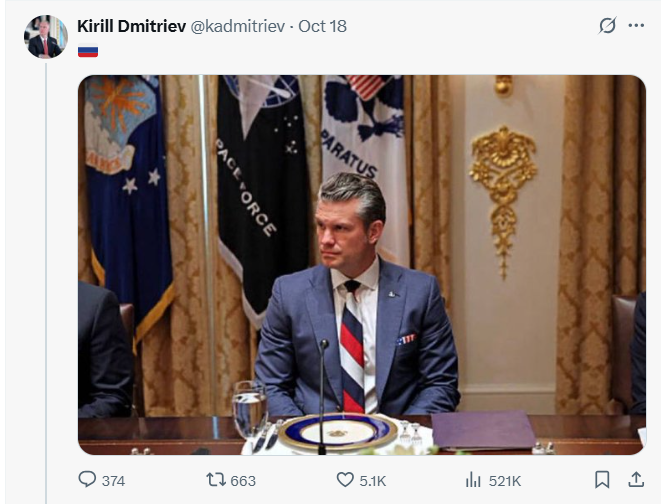Screen dimensions: 661x504
Task: Click Kirill Dmitriev's profile avatar
Action: coord(45,37)
